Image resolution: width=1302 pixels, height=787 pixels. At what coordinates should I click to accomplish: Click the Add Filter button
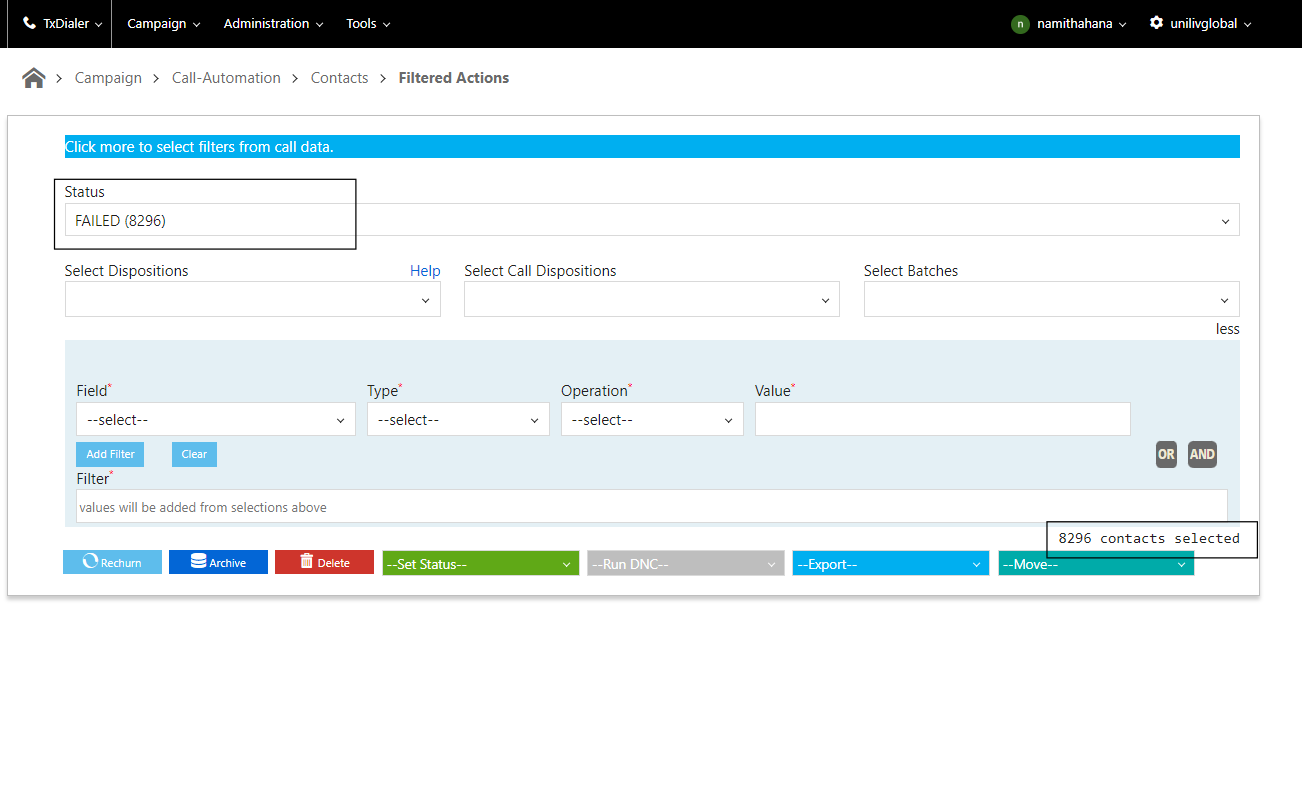(110, 454)
